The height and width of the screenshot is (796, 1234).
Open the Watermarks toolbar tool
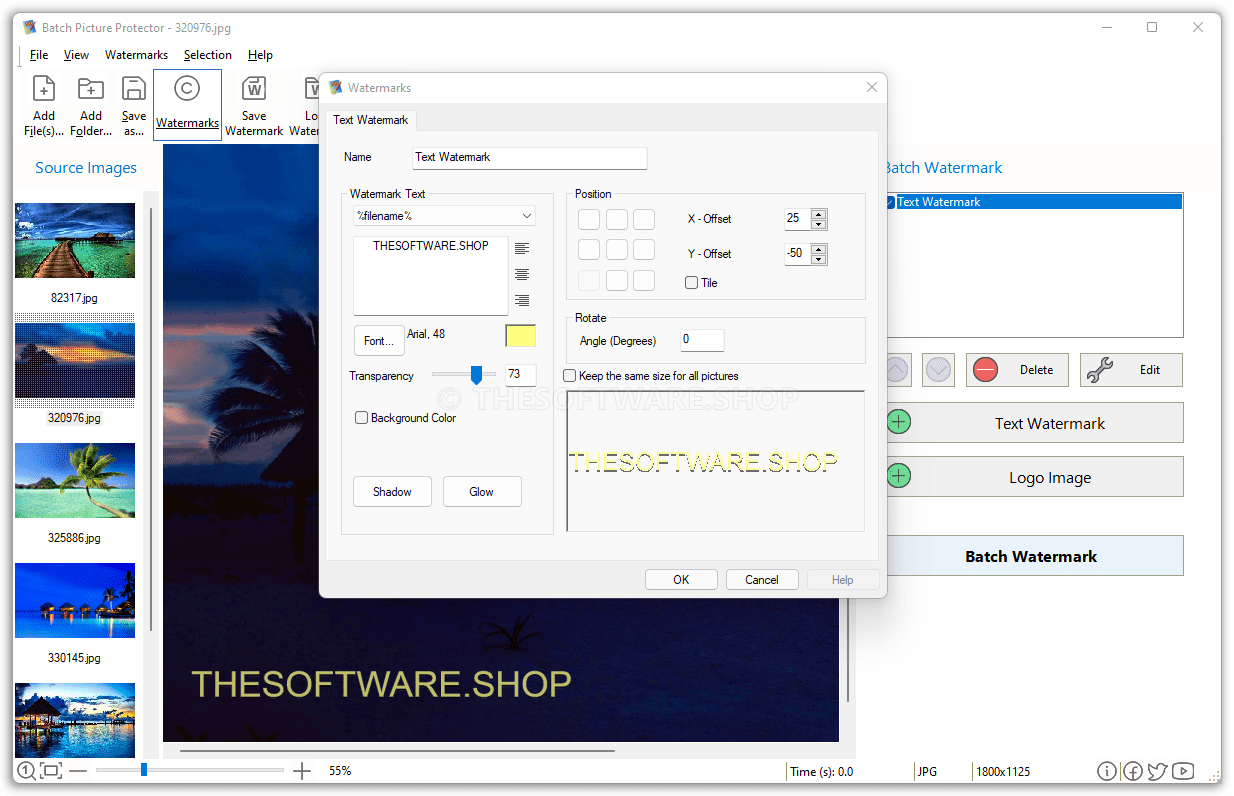coord(187,105)
